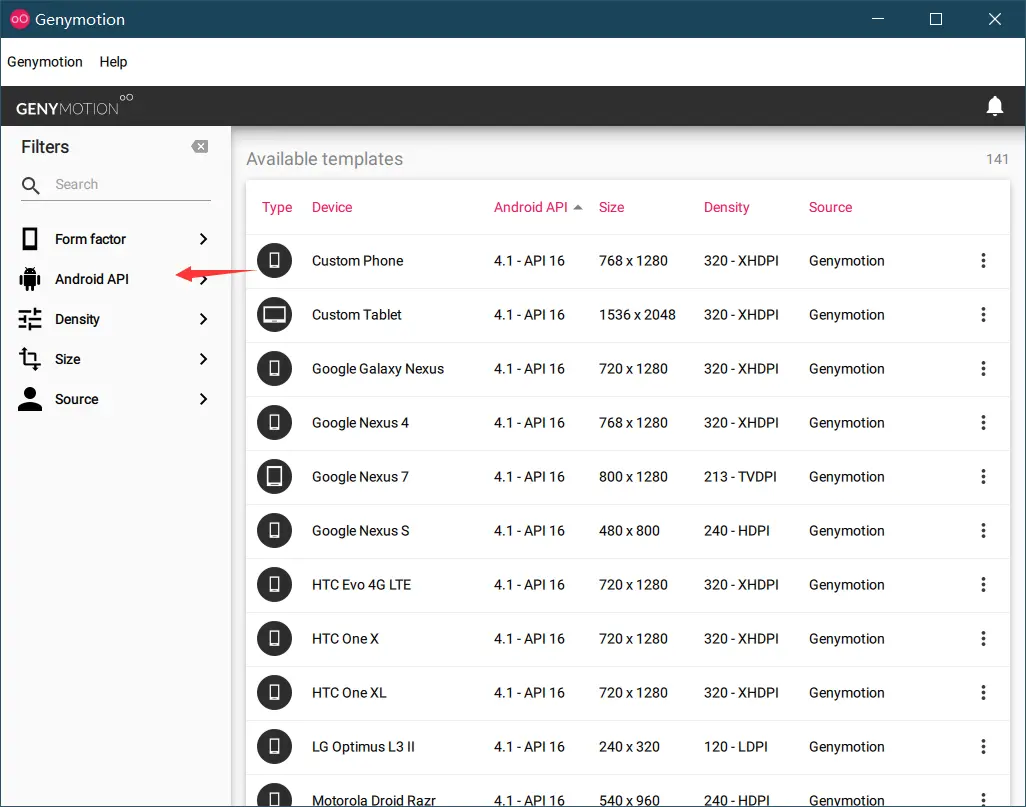
Task: Sort by Device column header
Action: 332,207
